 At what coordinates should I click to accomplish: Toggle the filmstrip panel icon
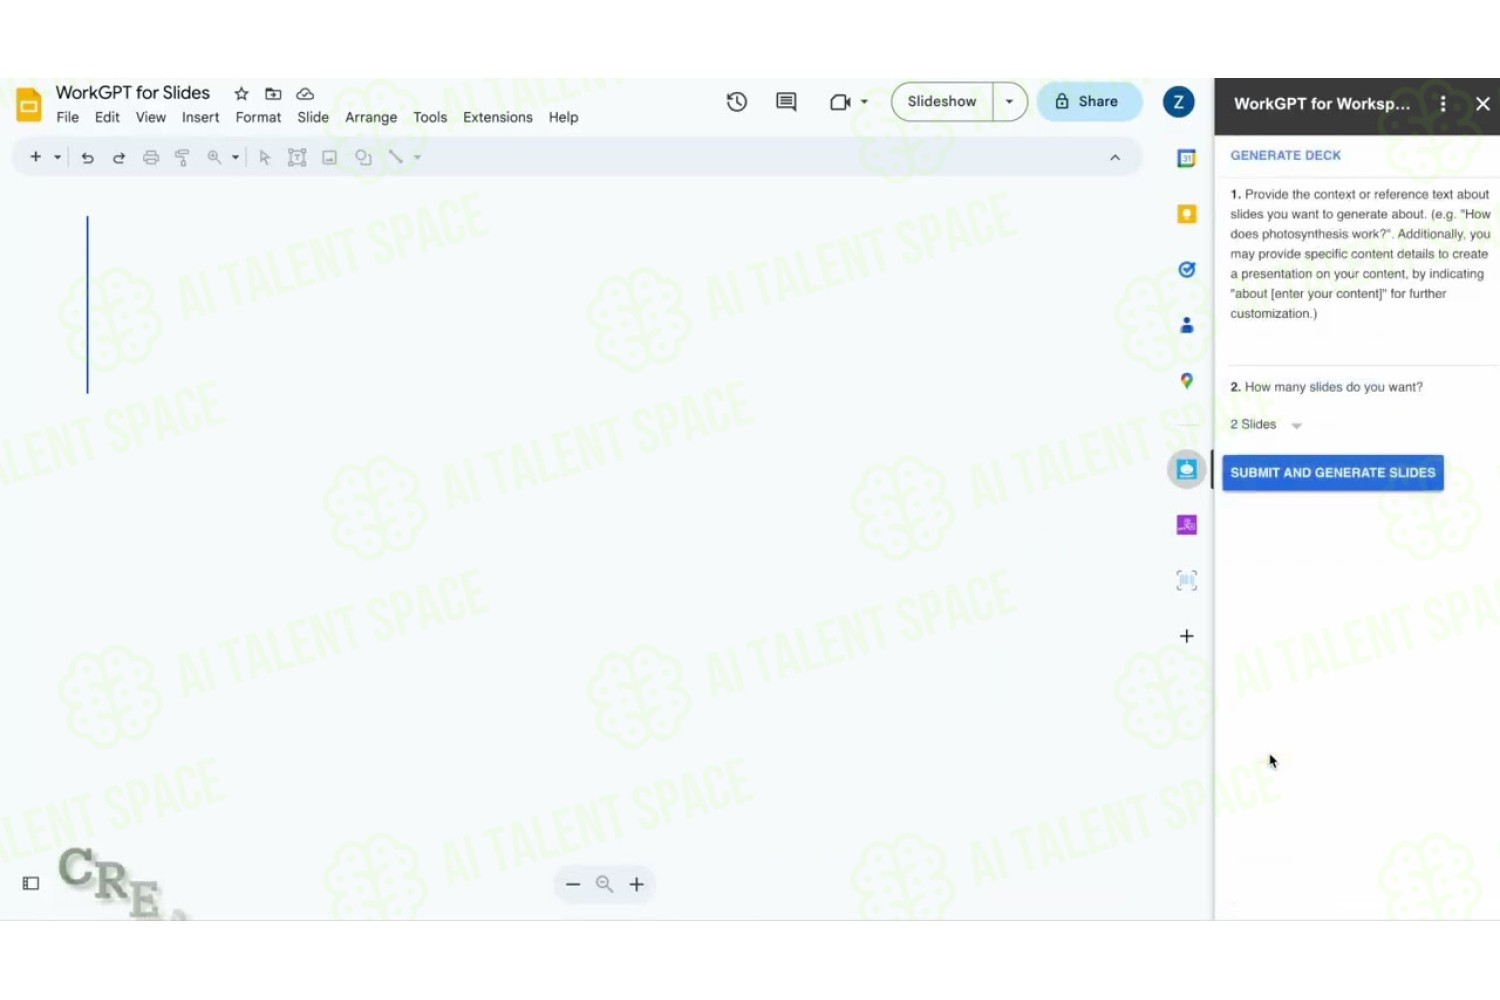point(31,884)
